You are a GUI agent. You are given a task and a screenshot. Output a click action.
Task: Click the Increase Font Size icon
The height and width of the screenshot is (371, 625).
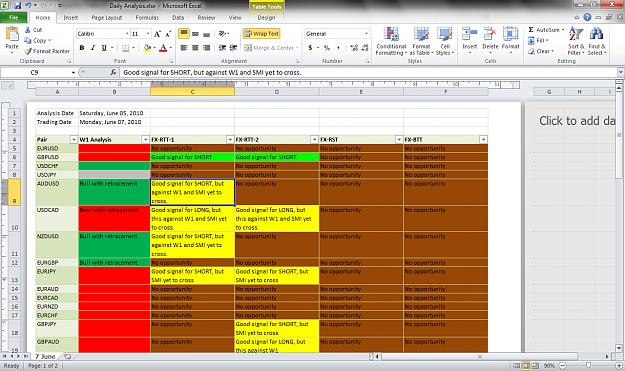point(157,34)
